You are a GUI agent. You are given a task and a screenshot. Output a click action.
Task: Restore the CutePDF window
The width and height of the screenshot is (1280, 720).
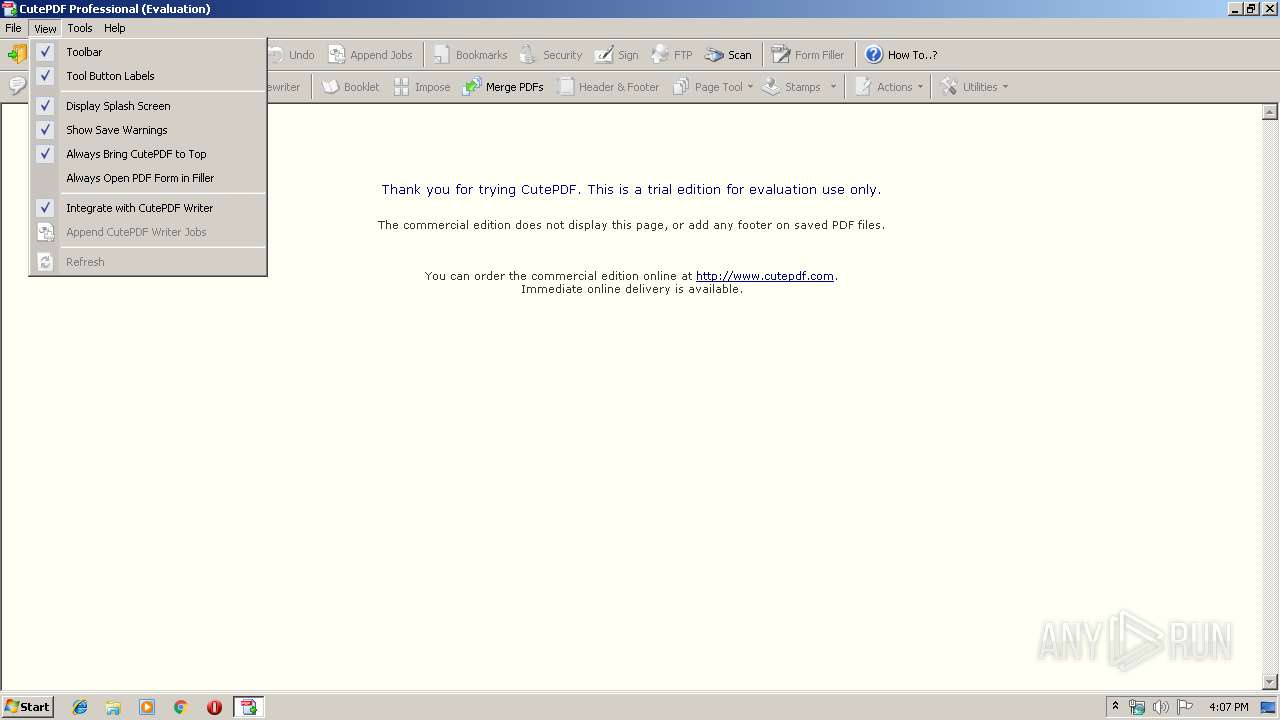click(1251, 8)
